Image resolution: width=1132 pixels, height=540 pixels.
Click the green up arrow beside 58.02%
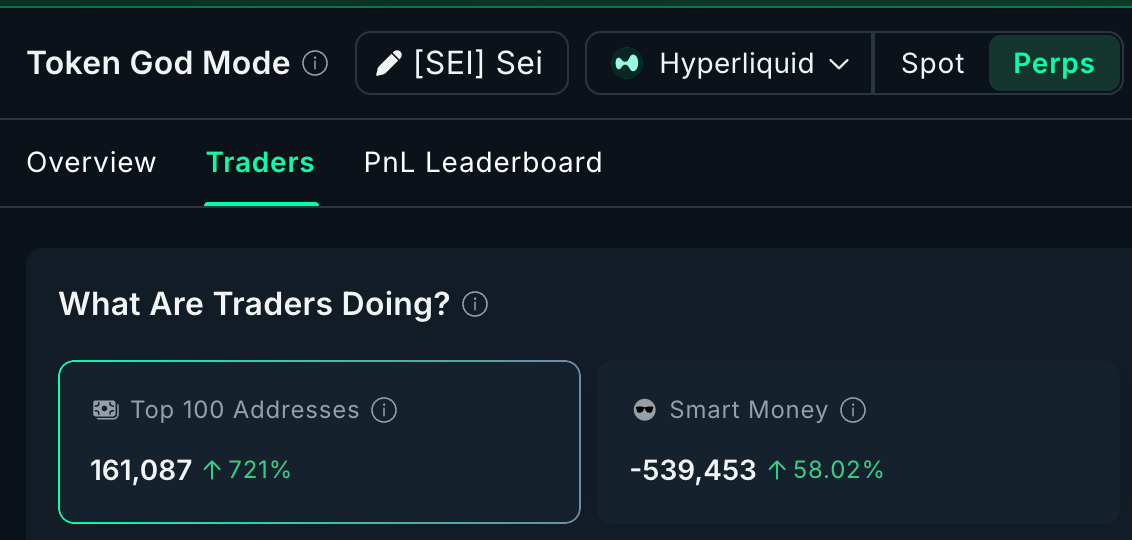point(776,470)
